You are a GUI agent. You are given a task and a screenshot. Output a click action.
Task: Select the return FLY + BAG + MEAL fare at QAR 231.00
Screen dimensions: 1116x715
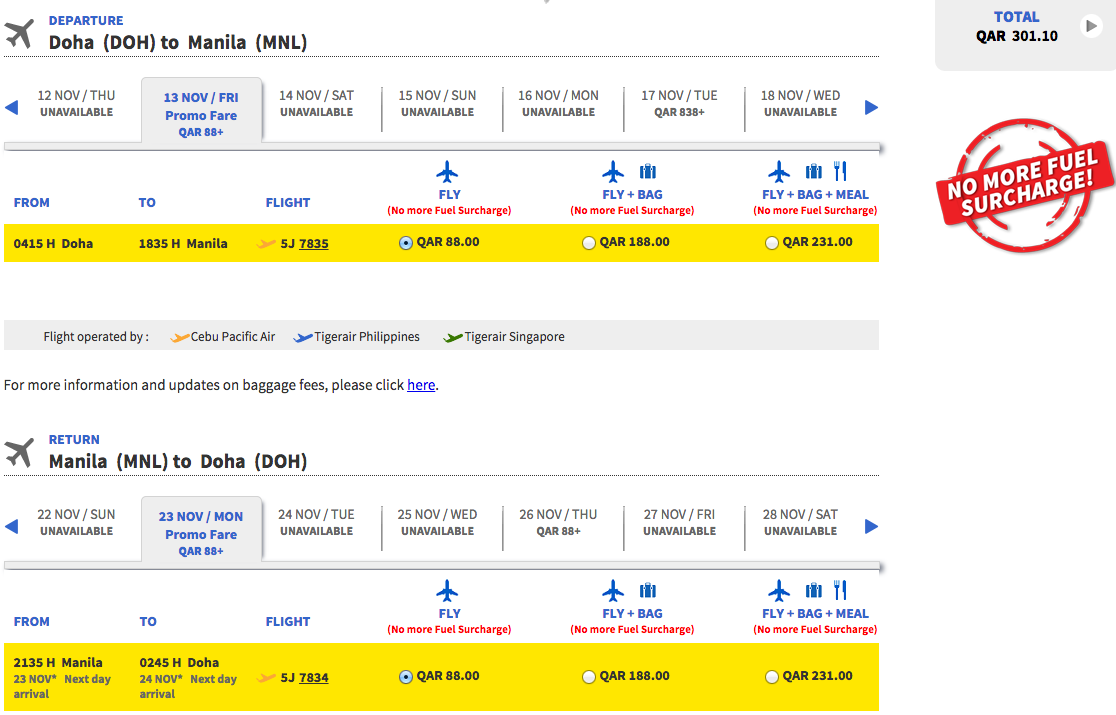[x=772, y=677]
